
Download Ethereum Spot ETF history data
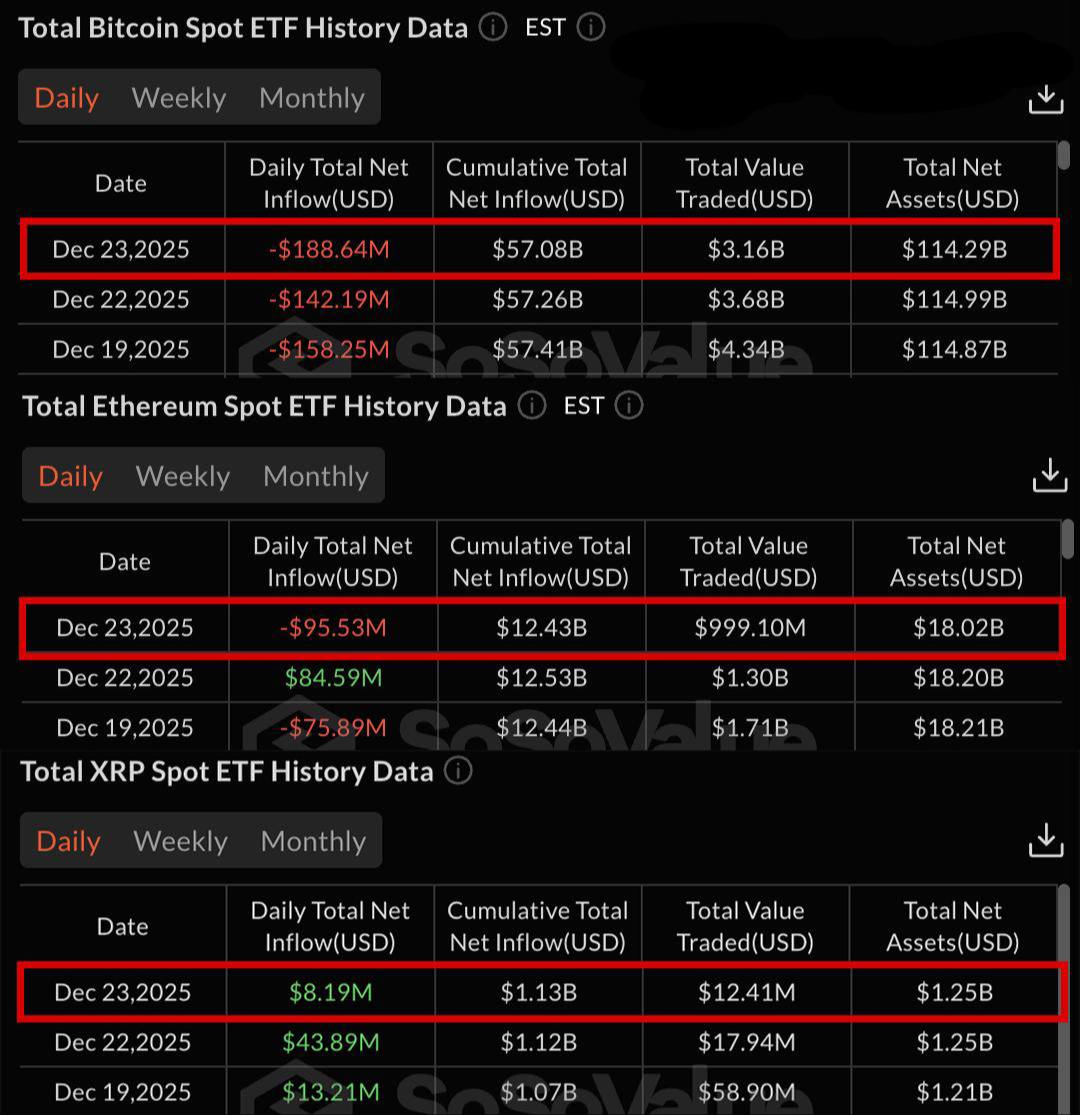[x=1049, y=476]
